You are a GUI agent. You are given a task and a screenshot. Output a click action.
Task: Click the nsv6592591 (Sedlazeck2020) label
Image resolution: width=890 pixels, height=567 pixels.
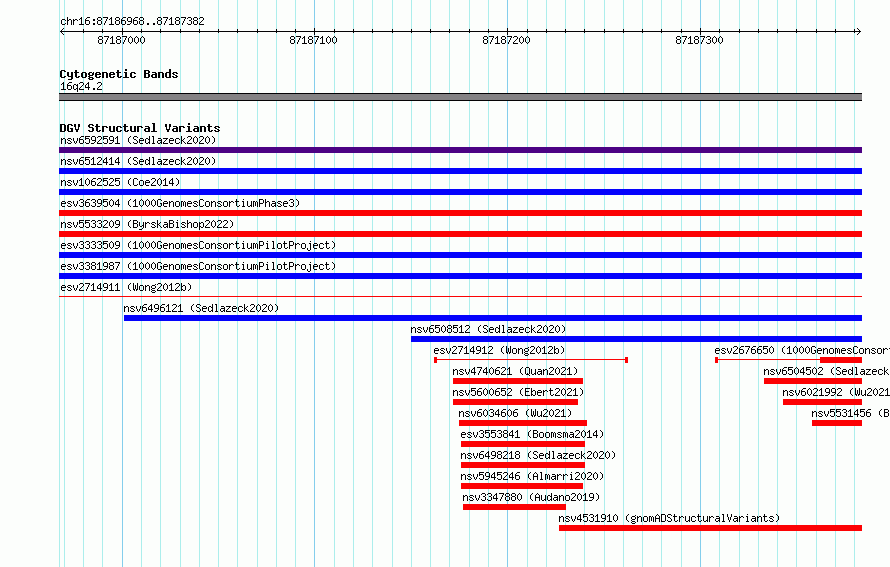(x=138, y=140)
